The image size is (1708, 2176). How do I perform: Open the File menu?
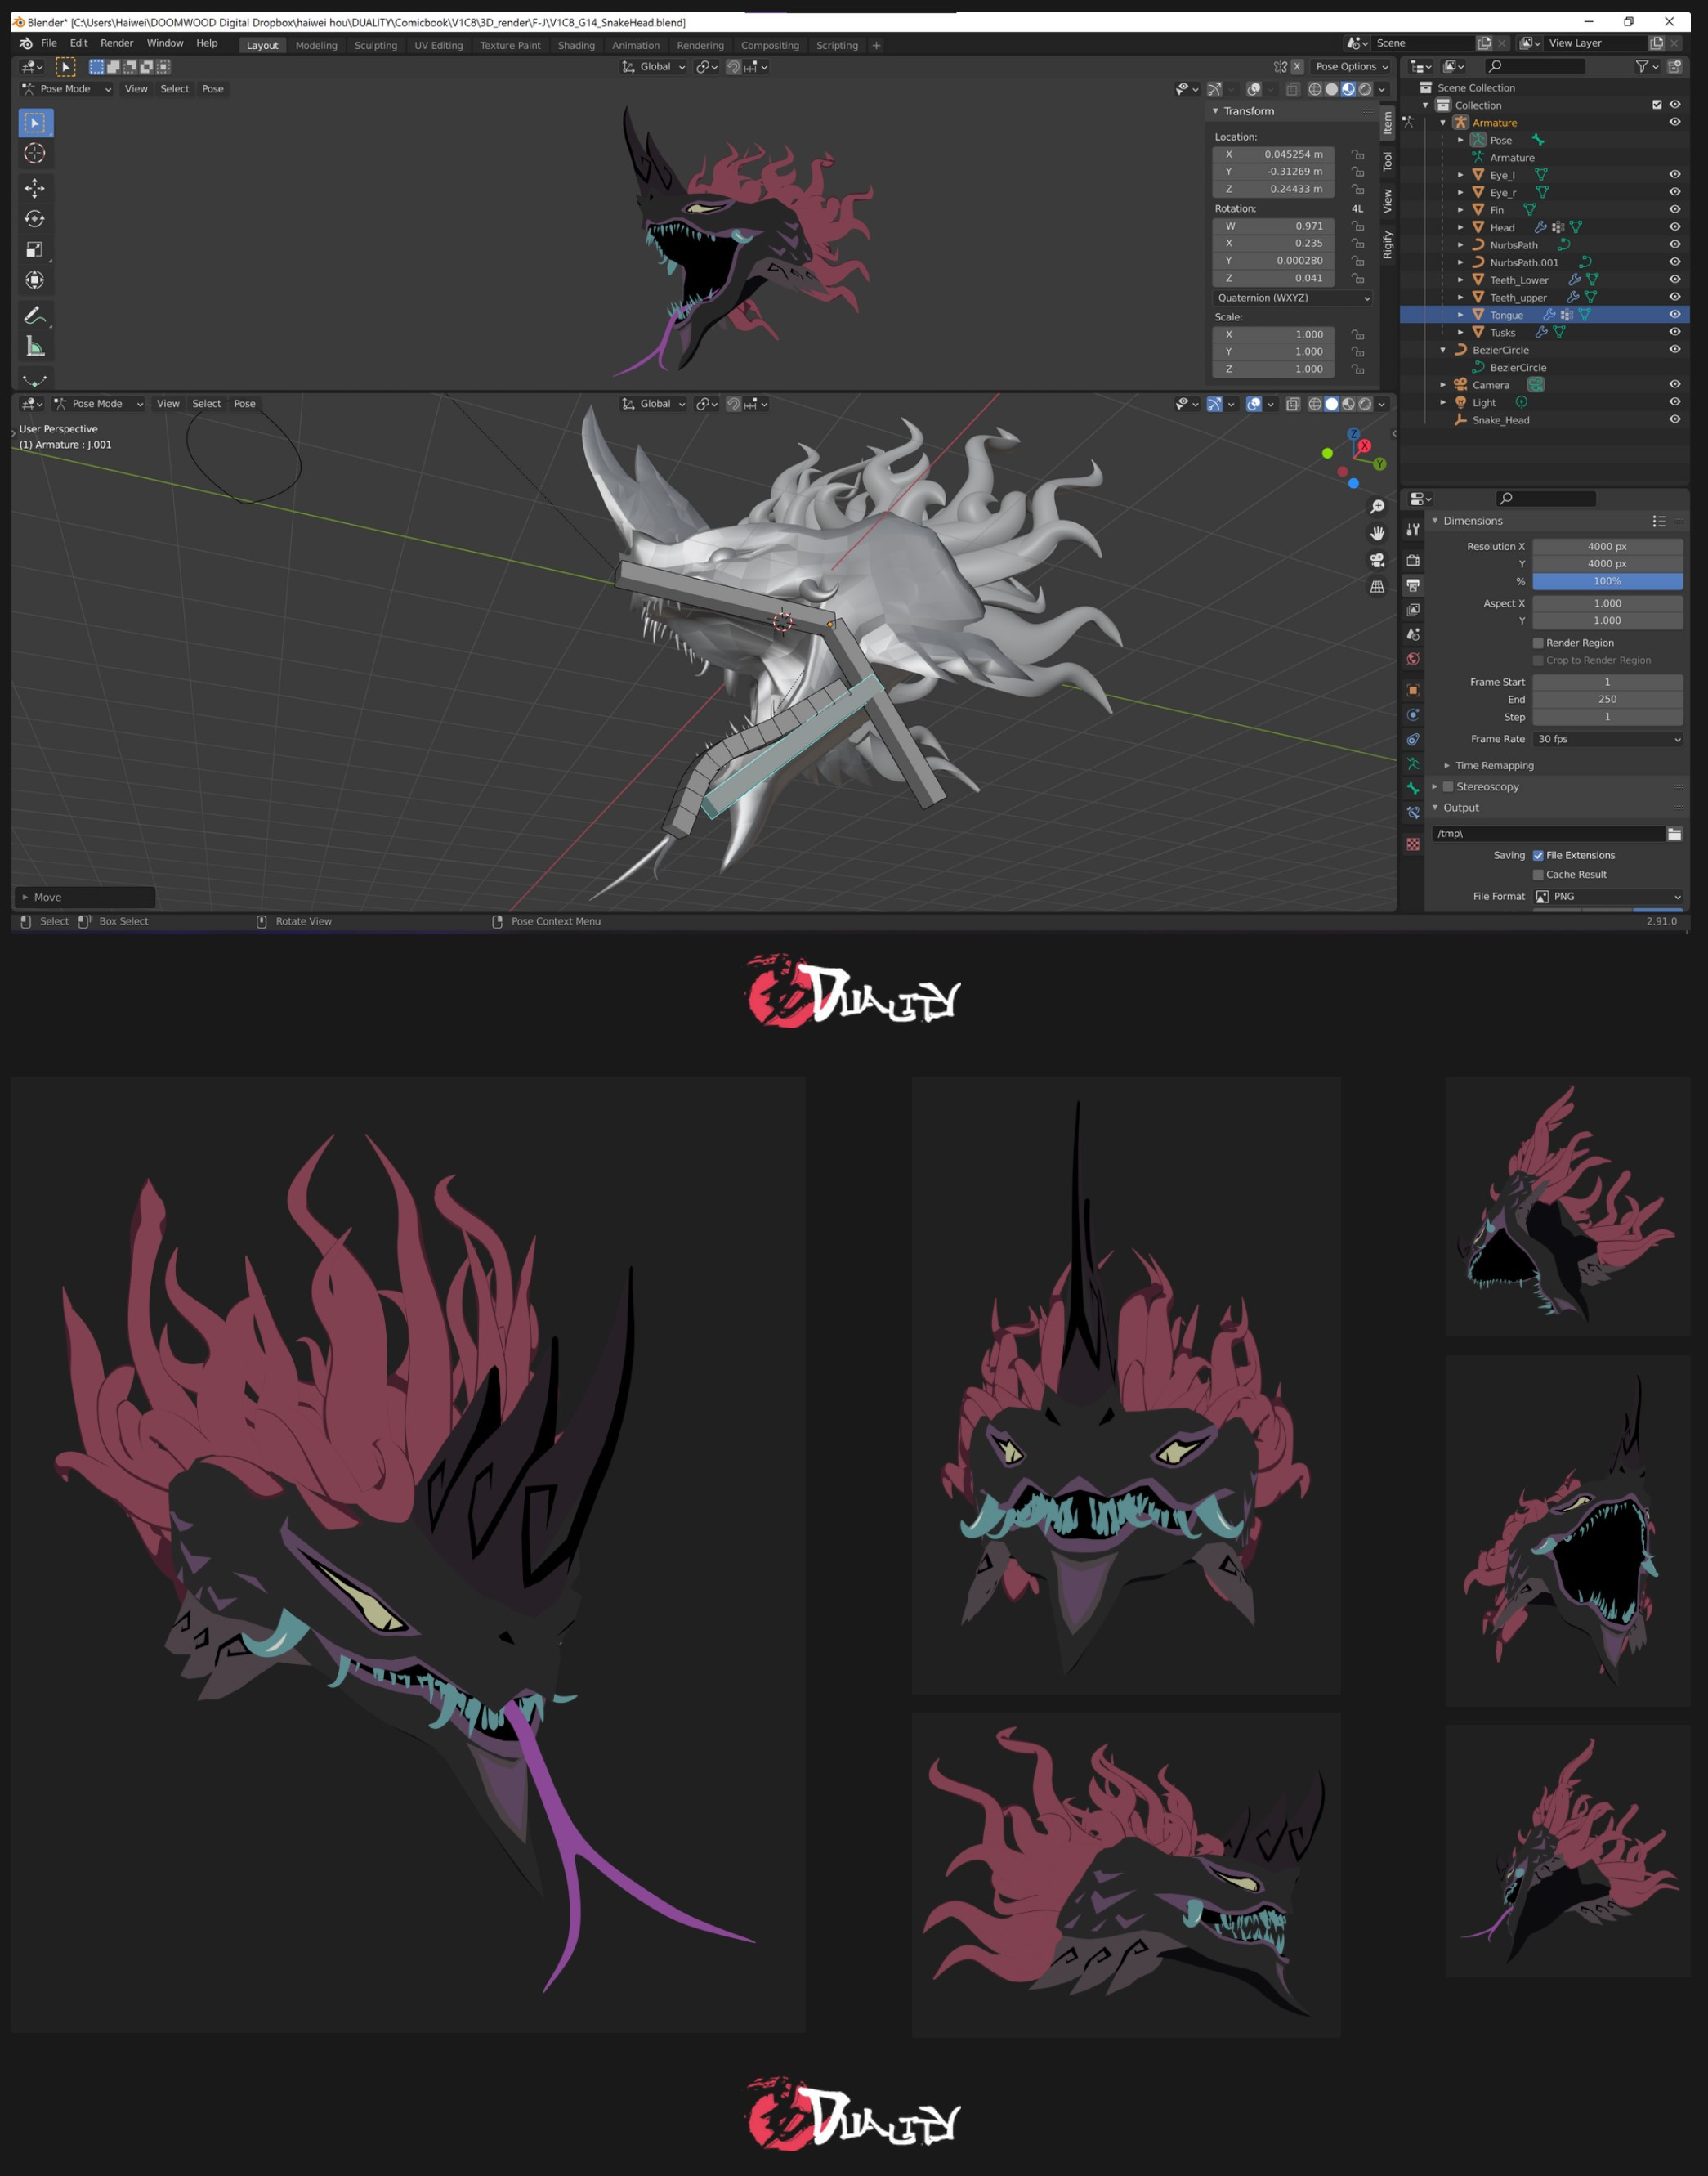pos(49,43)
